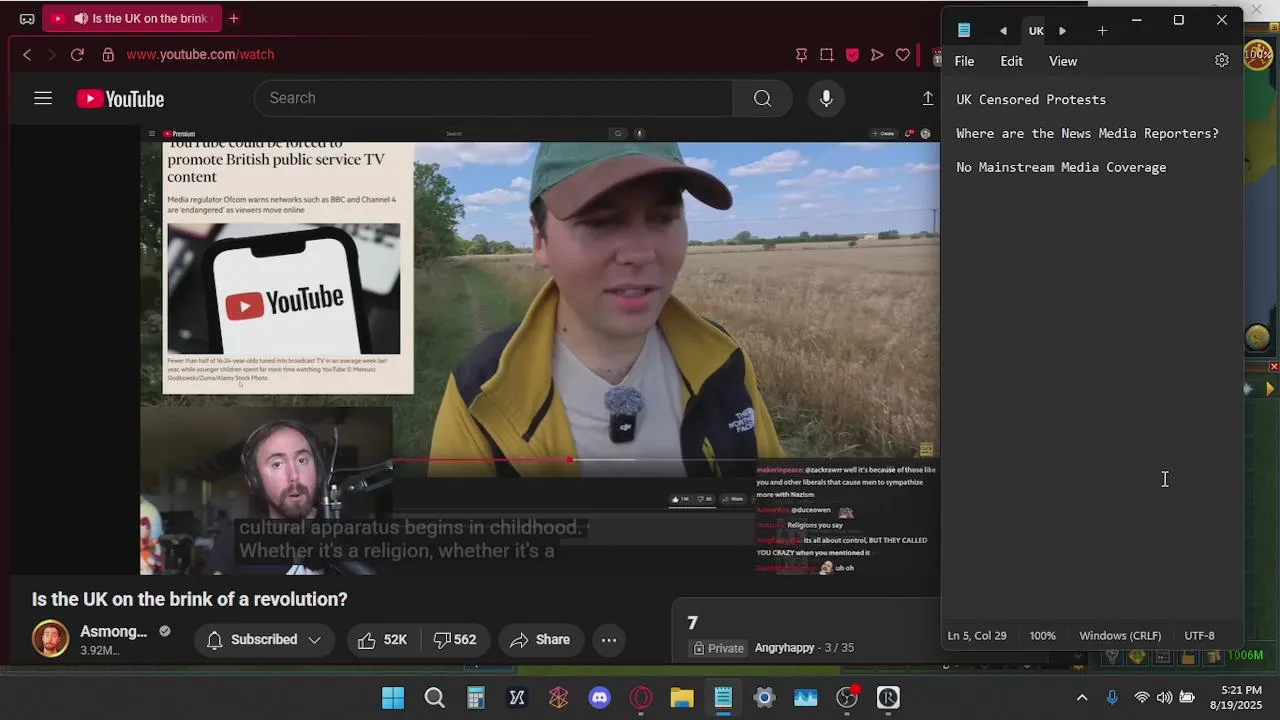Open more actions three-dot button

pyautogui.click(x=608, y=640)
